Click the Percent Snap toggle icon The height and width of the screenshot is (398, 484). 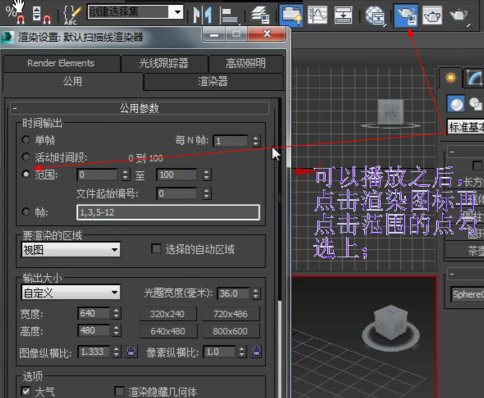[x=15, y=14]
